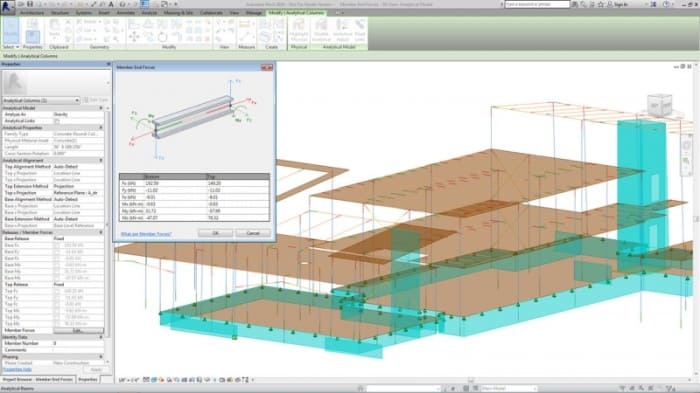Click the ViewCube in the 3D view
700x393 pixels.
click(659, 105)
